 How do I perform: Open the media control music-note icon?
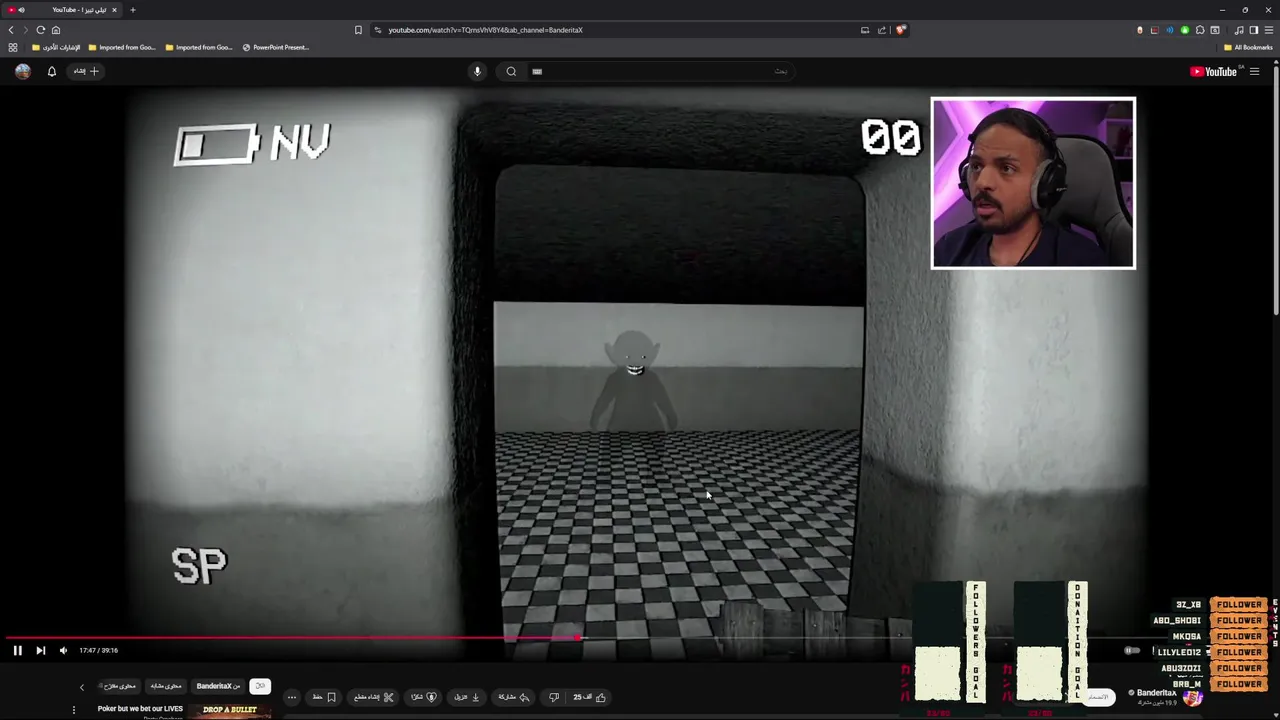(1239, 30)
